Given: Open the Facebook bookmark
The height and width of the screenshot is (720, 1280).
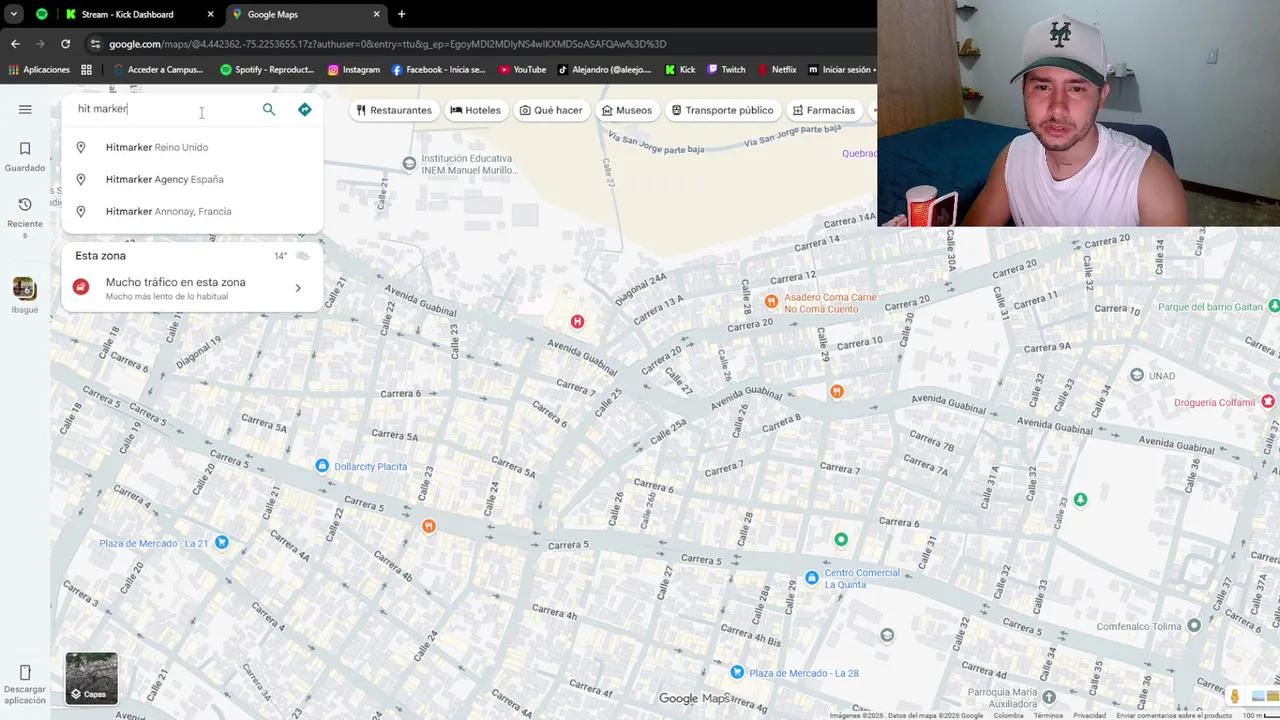Looking at the screenshot, I should point(439,70).
